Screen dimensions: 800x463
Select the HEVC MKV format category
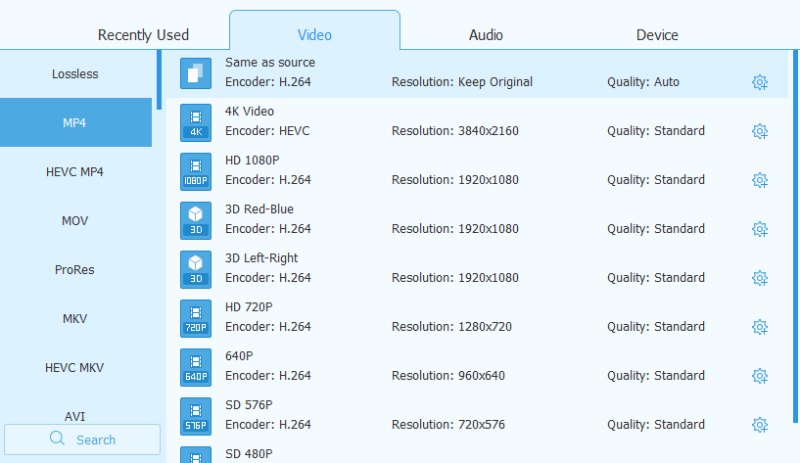pyautogui.click(x=76, y=368)
